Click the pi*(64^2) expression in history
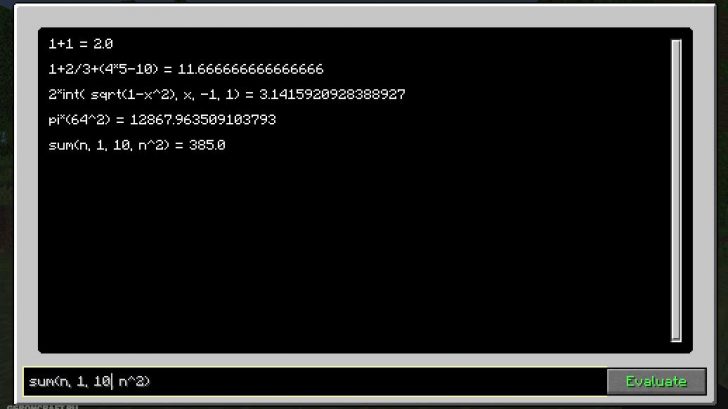The image size is (728, 409). coord(79,120)
